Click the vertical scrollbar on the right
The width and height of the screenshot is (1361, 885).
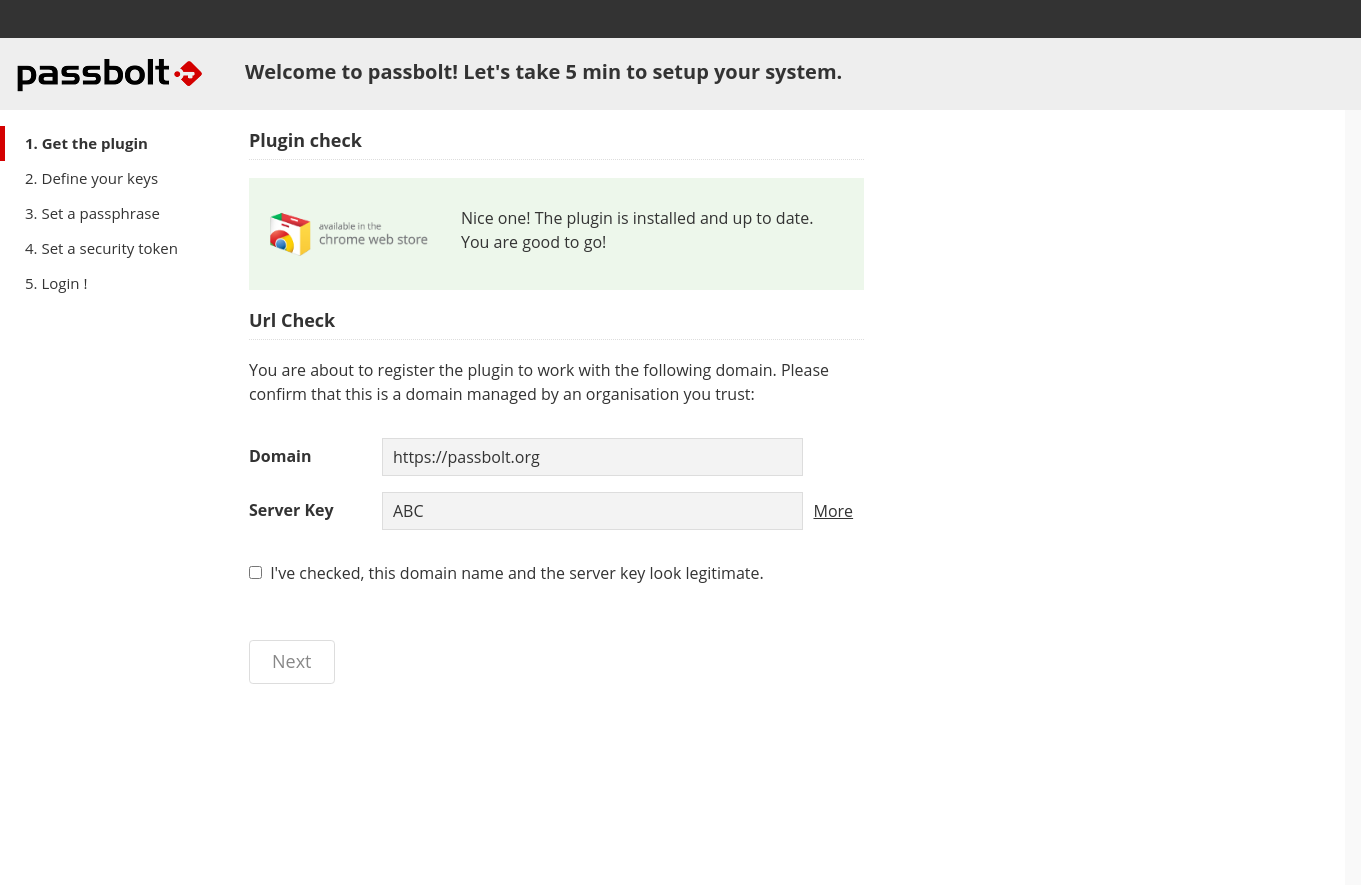pyautogui.click(x=1353, y=497)
